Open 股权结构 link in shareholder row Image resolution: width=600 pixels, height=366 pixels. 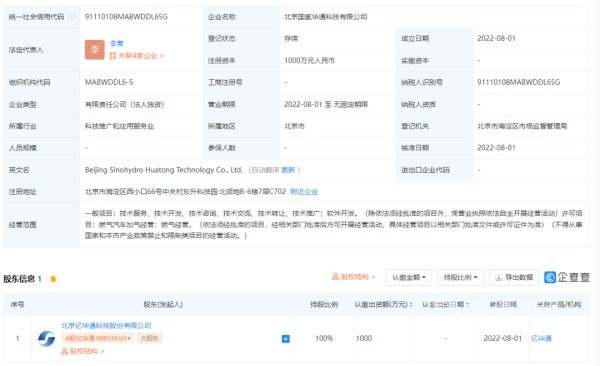[x=82, y=351]
